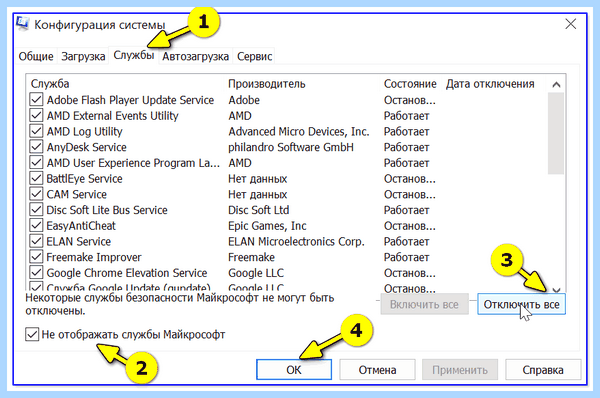This screenshot has width=600, height=398.
Task: Uncheck the AMD Log Utility service
Action: tap(36, 131)
